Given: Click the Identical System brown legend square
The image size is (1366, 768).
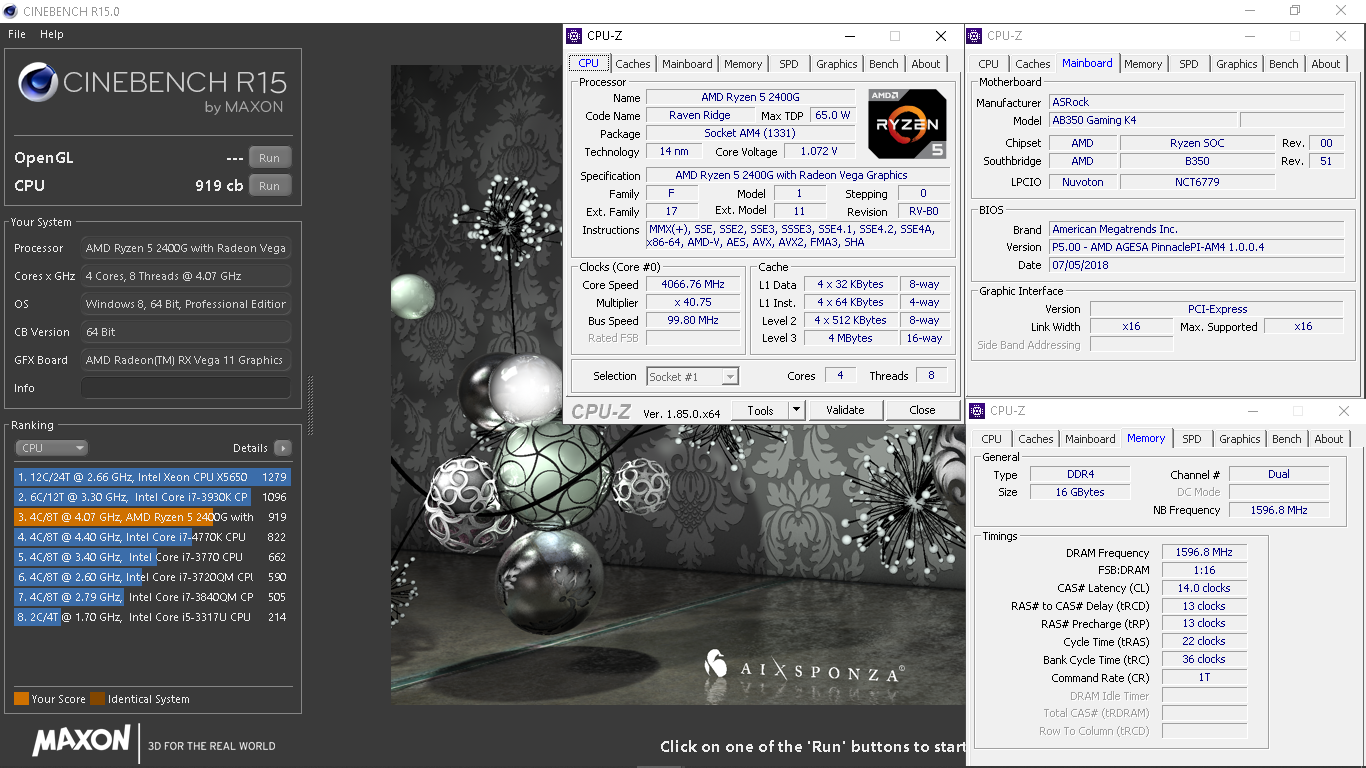Looking at the screenshot, I should tap(97, 699).
